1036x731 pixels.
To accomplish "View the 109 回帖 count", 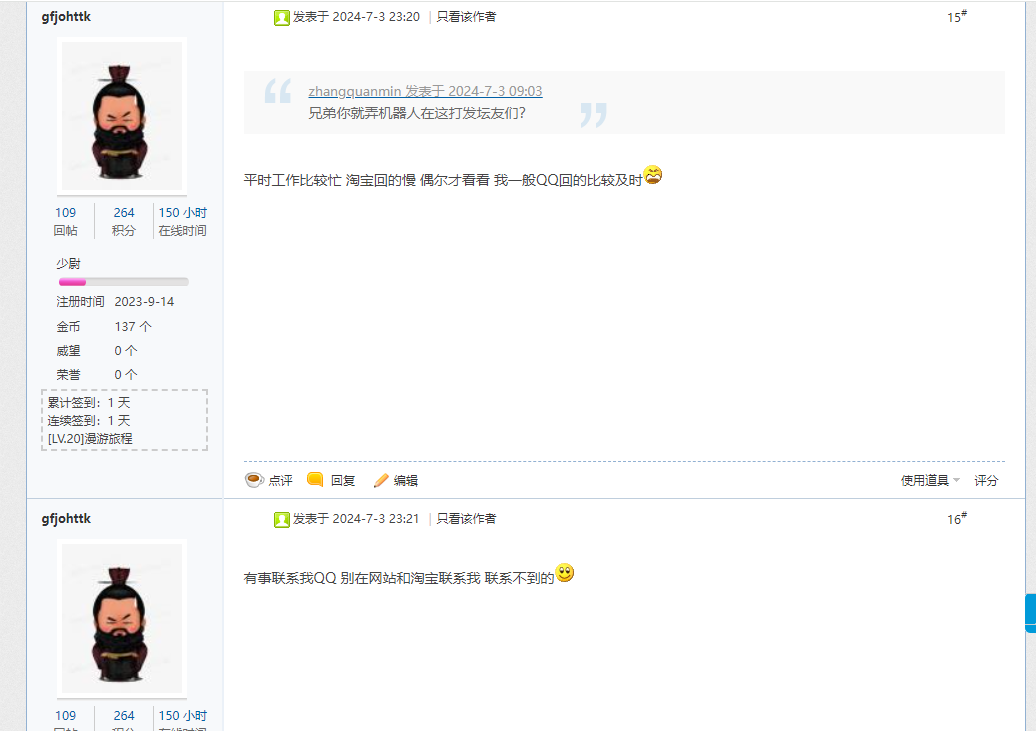I will (65, 221).
